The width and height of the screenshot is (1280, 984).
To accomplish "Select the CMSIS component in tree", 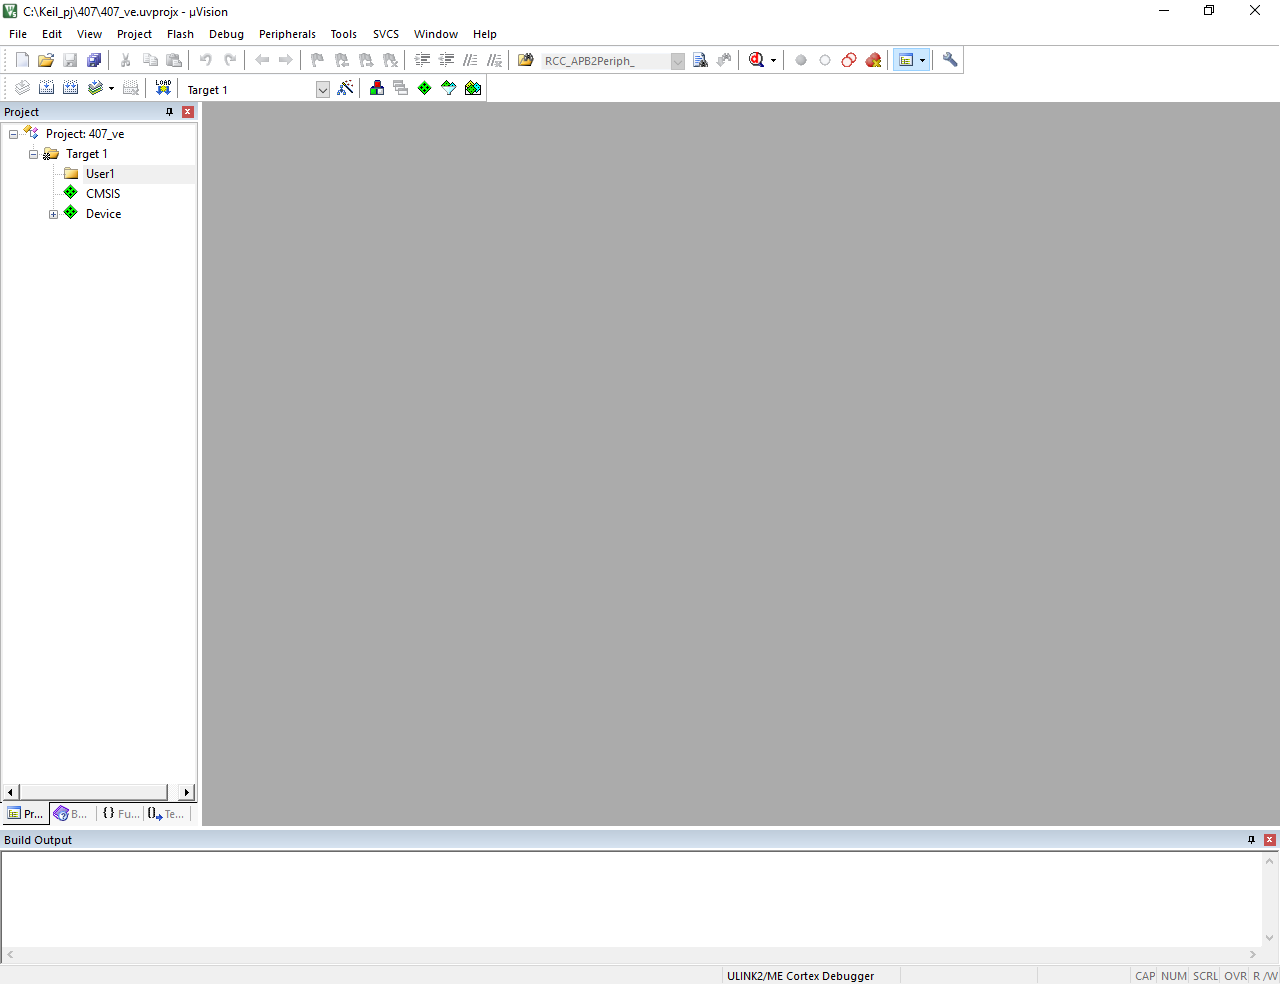I will (x=103, y=194).
